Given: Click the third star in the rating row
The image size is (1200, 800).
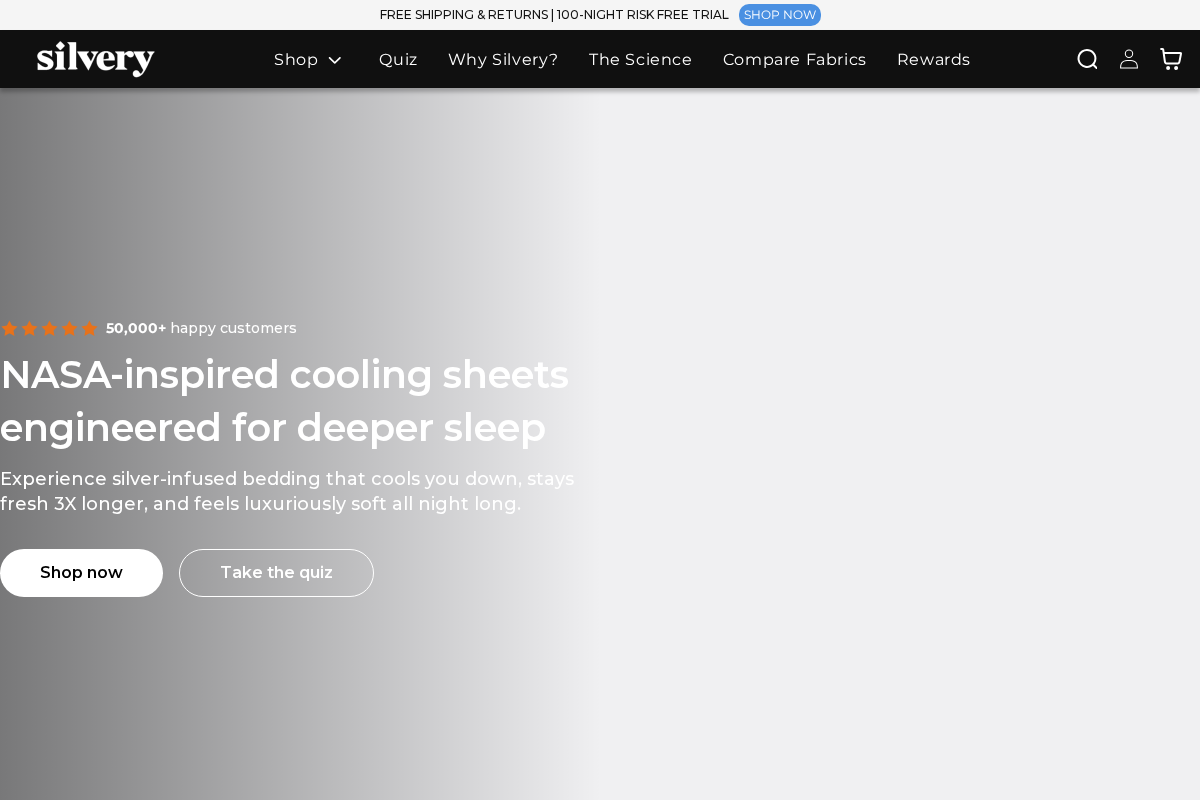Looking at the screenshot, I should tap(50, 328).
